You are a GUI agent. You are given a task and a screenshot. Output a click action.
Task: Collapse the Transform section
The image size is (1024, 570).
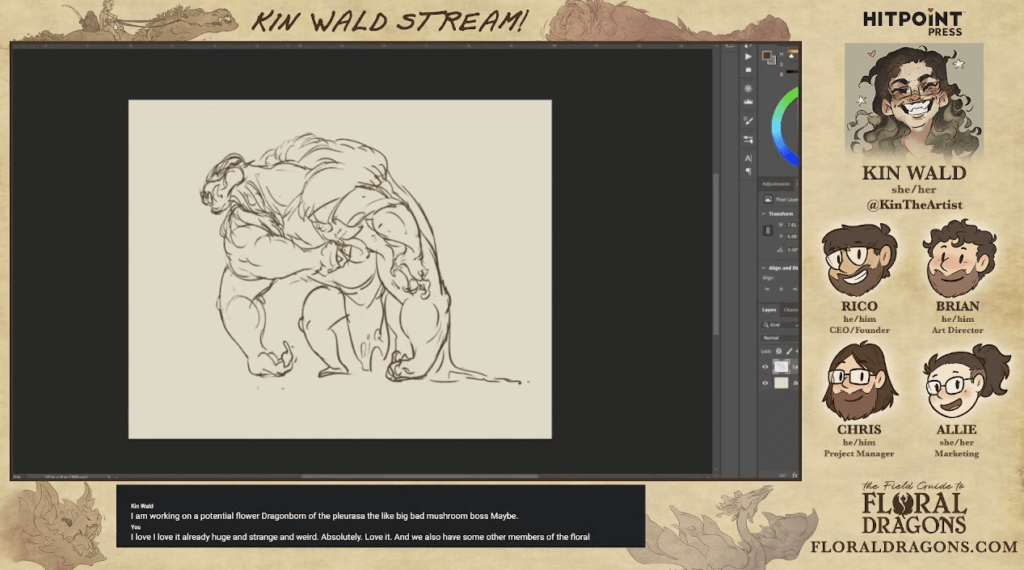[764, 214]
